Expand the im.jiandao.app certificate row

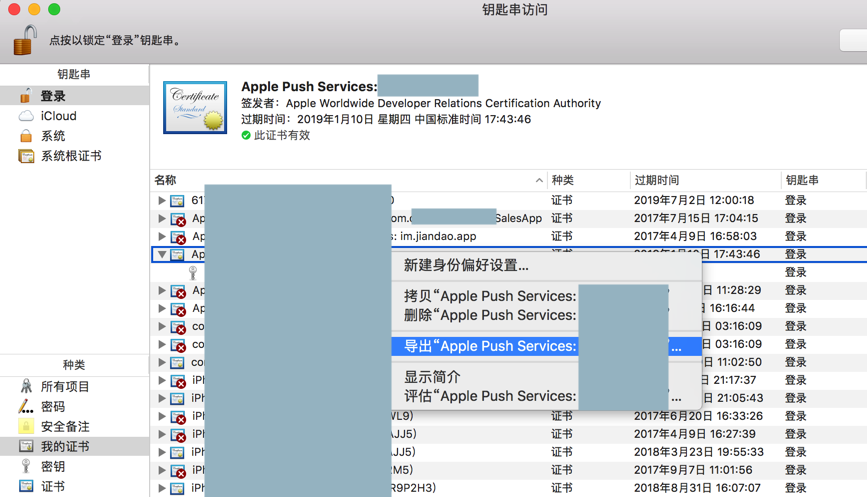[x=161, y=236]
